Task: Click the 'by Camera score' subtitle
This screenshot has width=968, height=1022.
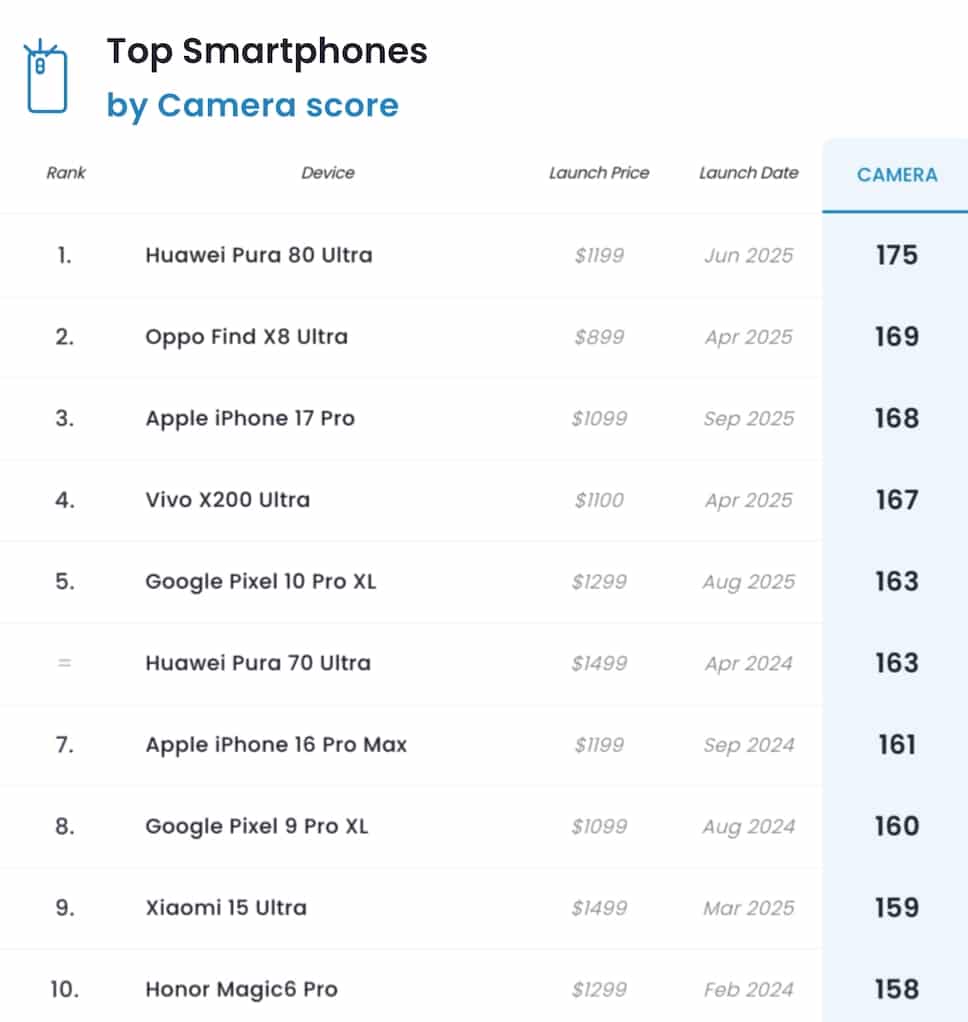Action: click(x=252, y=105)
